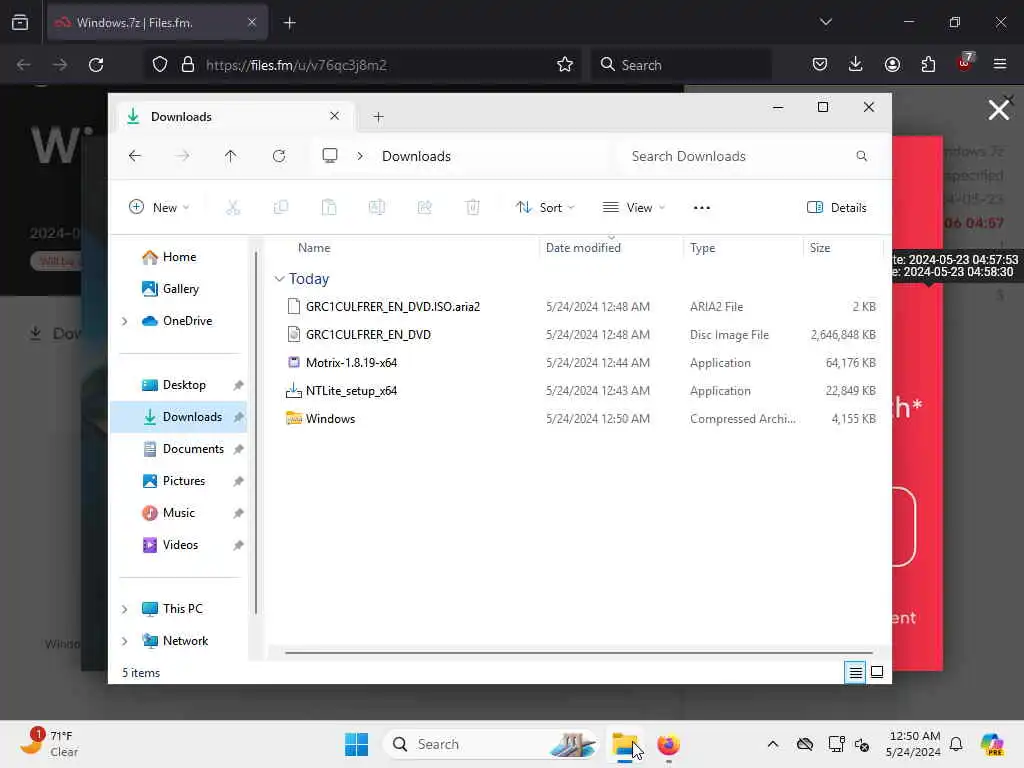Open the View dropdown
Viewport: 1024px width, 768px height.
click(633, 208)
